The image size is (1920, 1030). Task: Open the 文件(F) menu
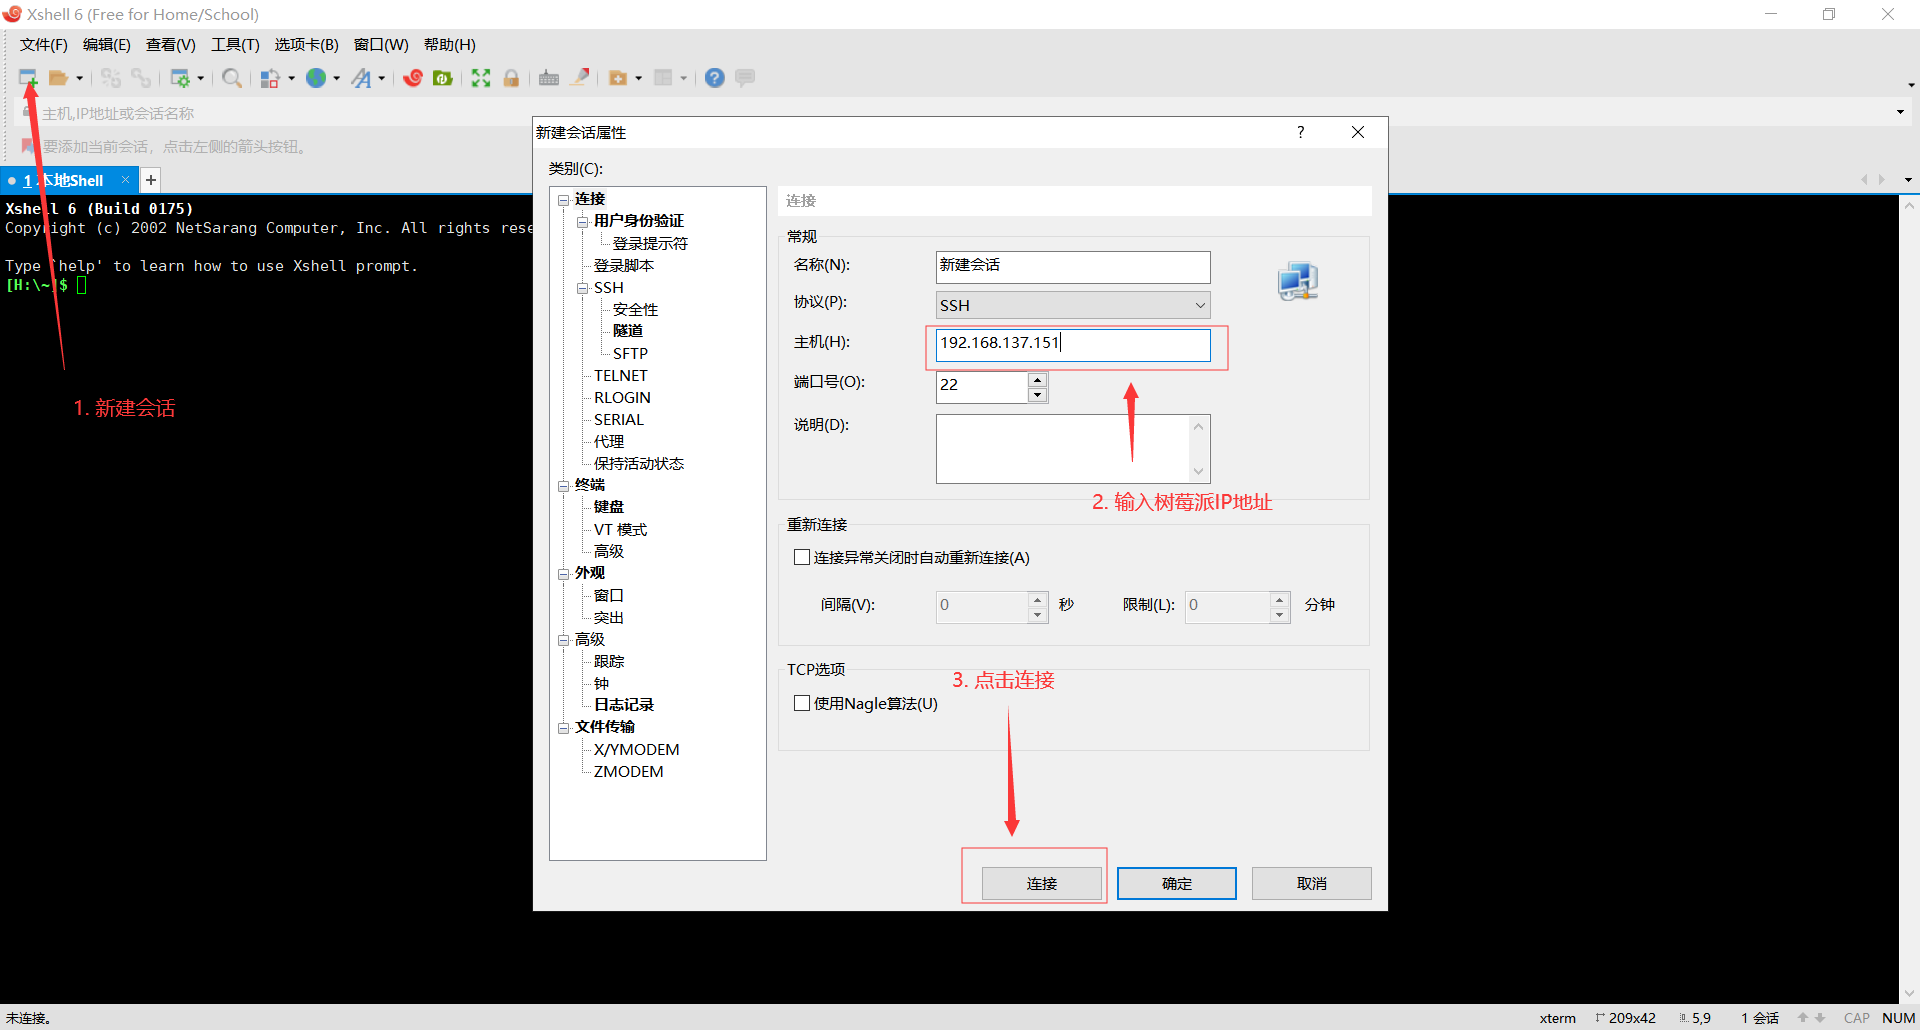[x=43, y=45]
